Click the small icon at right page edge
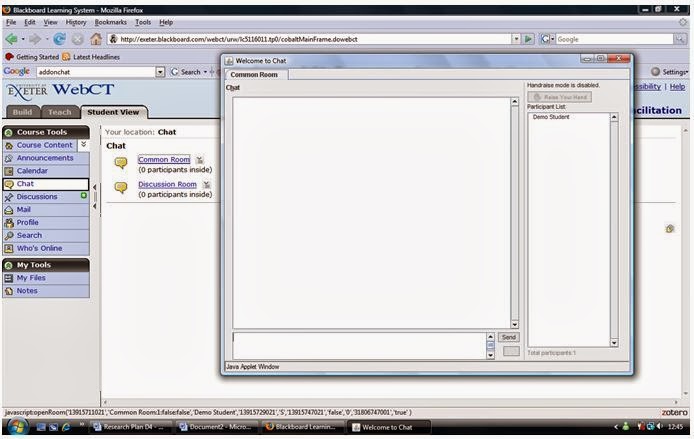694x439 pixels. click(x=669, y=228)
